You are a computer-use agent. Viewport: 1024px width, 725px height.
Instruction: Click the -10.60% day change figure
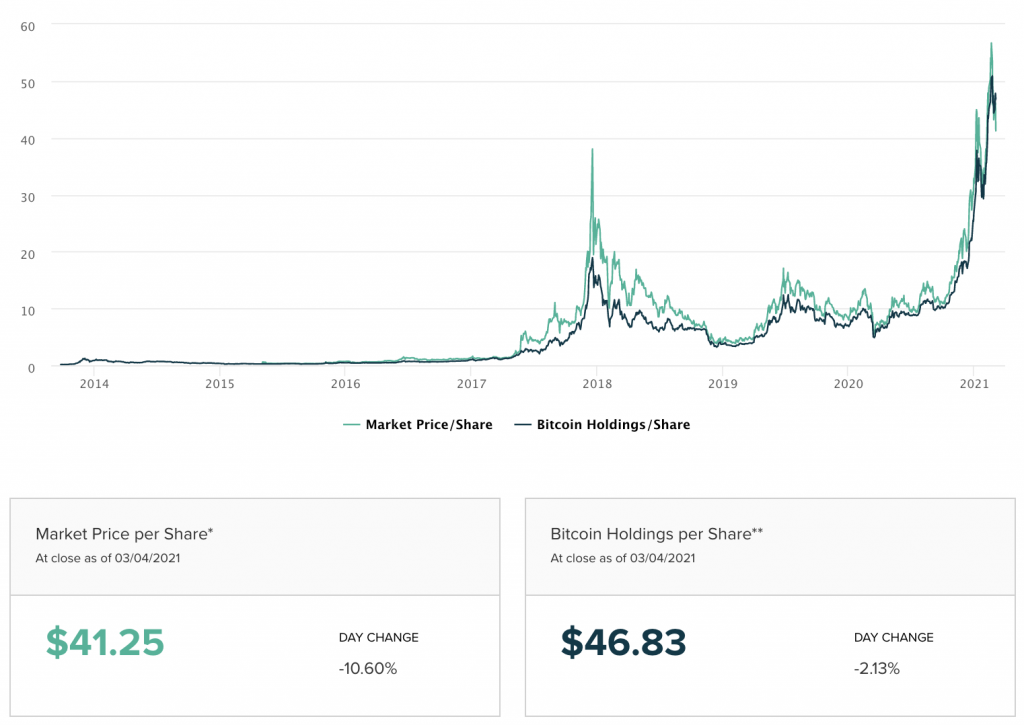point(367,668)
